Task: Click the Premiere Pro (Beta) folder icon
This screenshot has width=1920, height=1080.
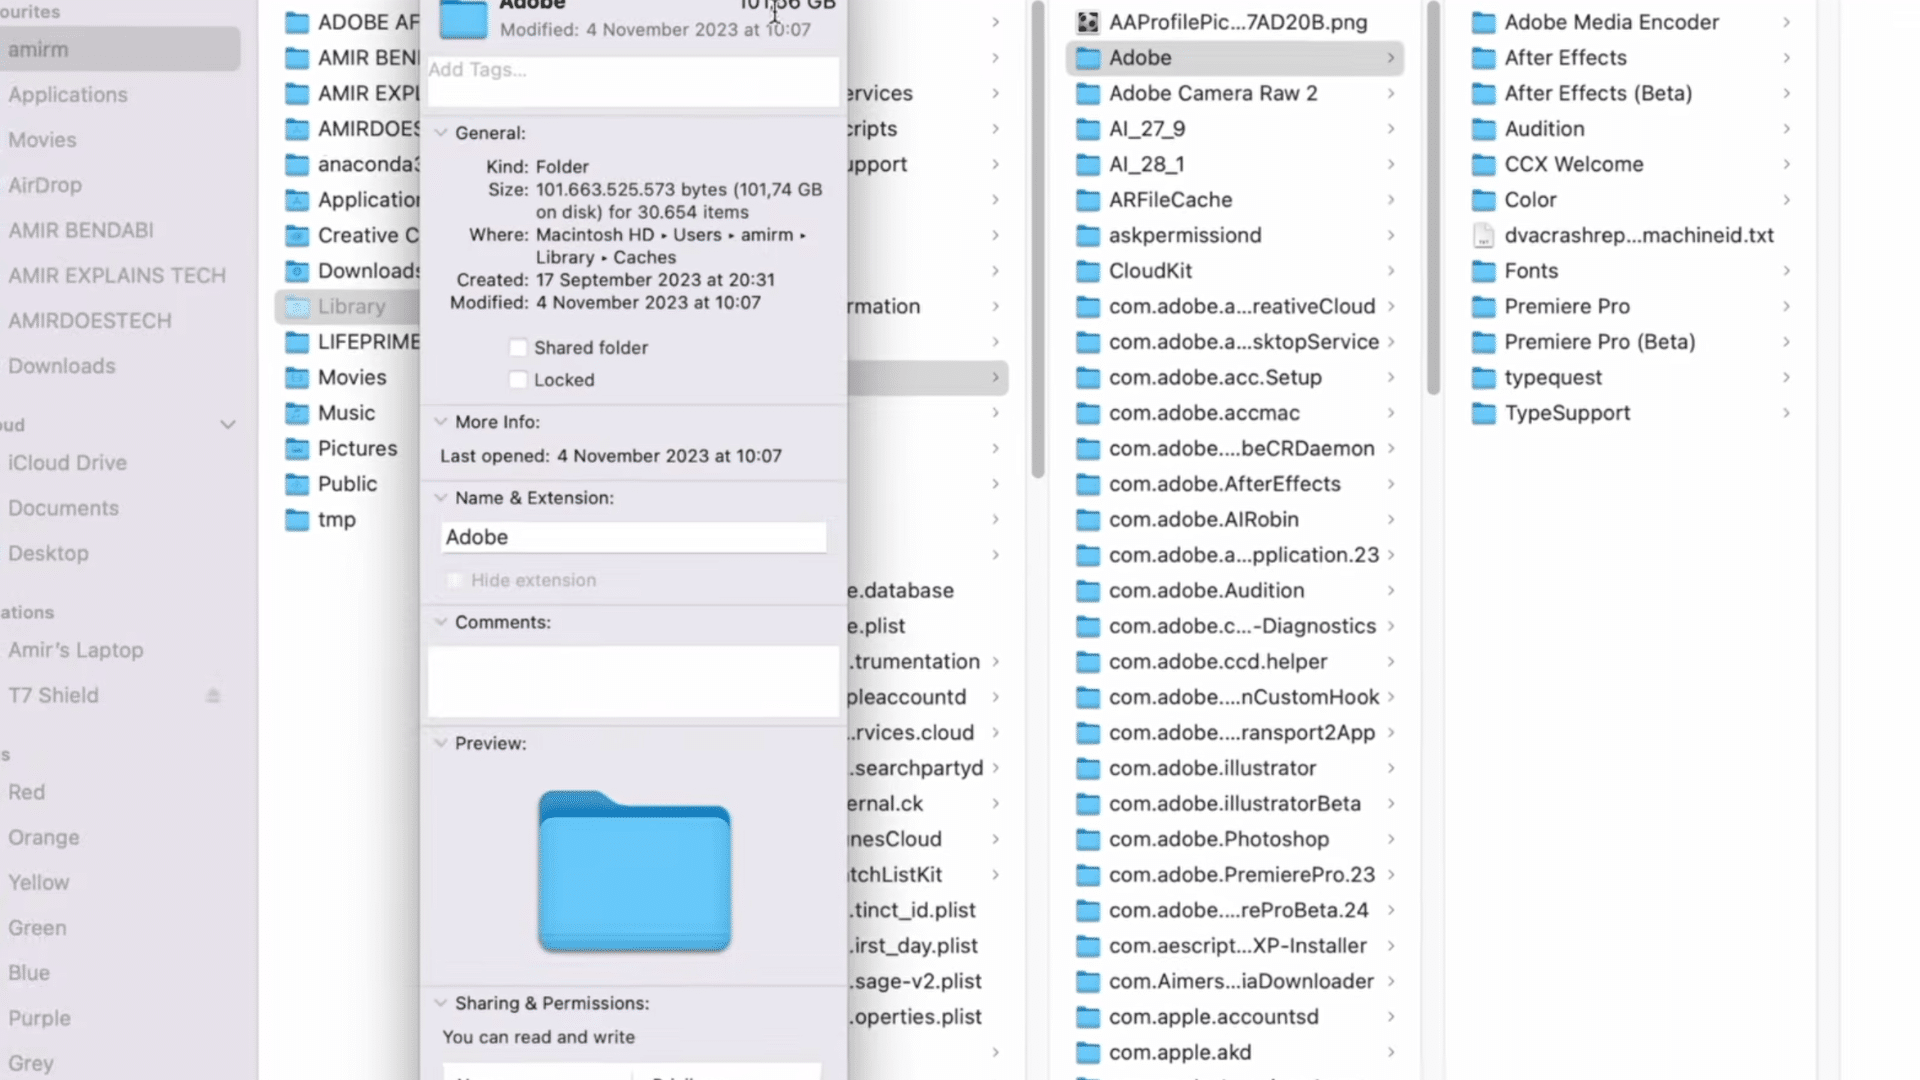Action: click(1484, 342)
